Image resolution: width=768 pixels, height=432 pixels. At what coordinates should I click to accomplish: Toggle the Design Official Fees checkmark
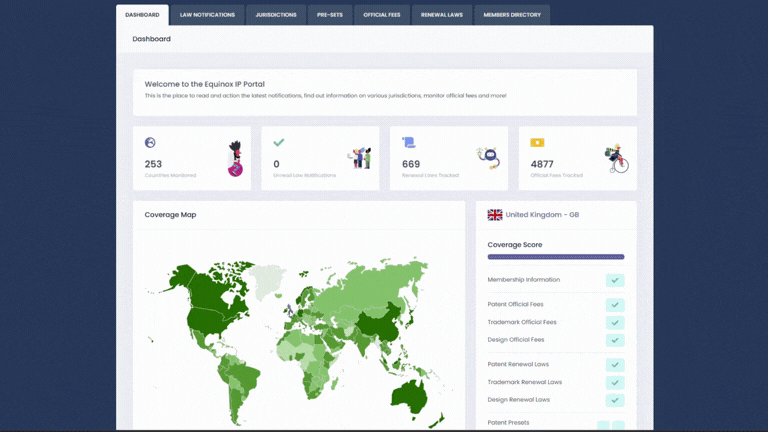pyautogui.click(x=615, y=340)
